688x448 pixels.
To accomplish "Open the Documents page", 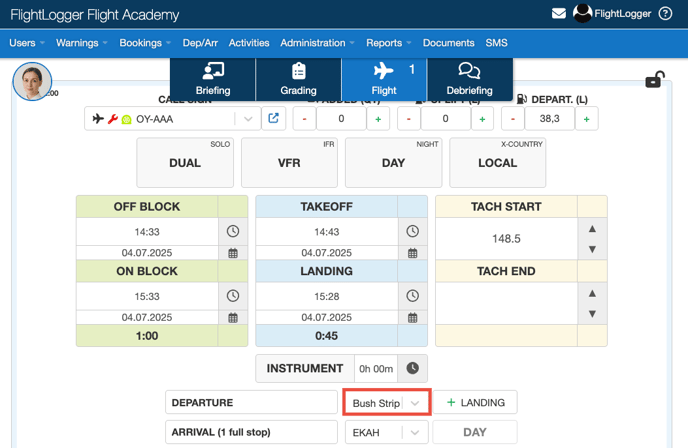I will tap(448, 43).
